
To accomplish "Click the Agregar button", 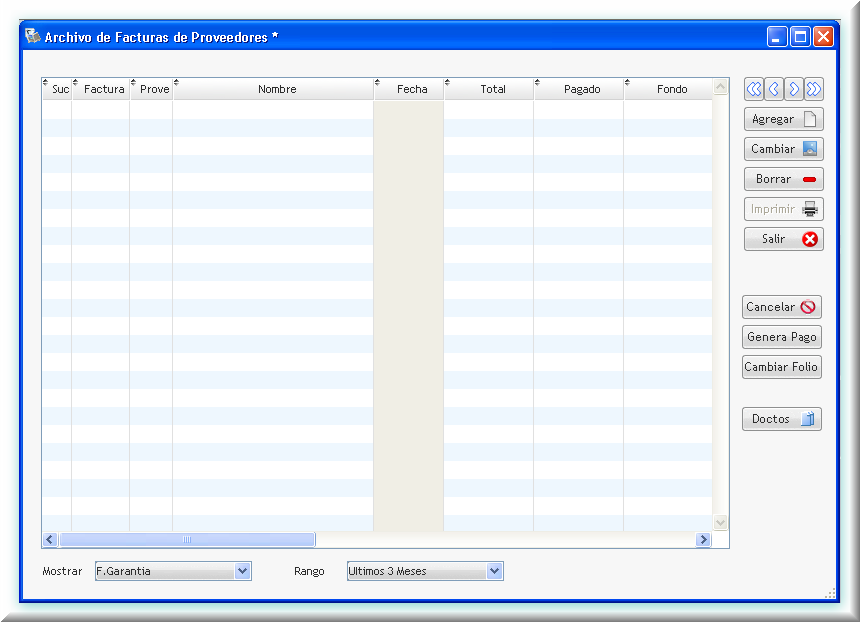I will coord(784,119).
